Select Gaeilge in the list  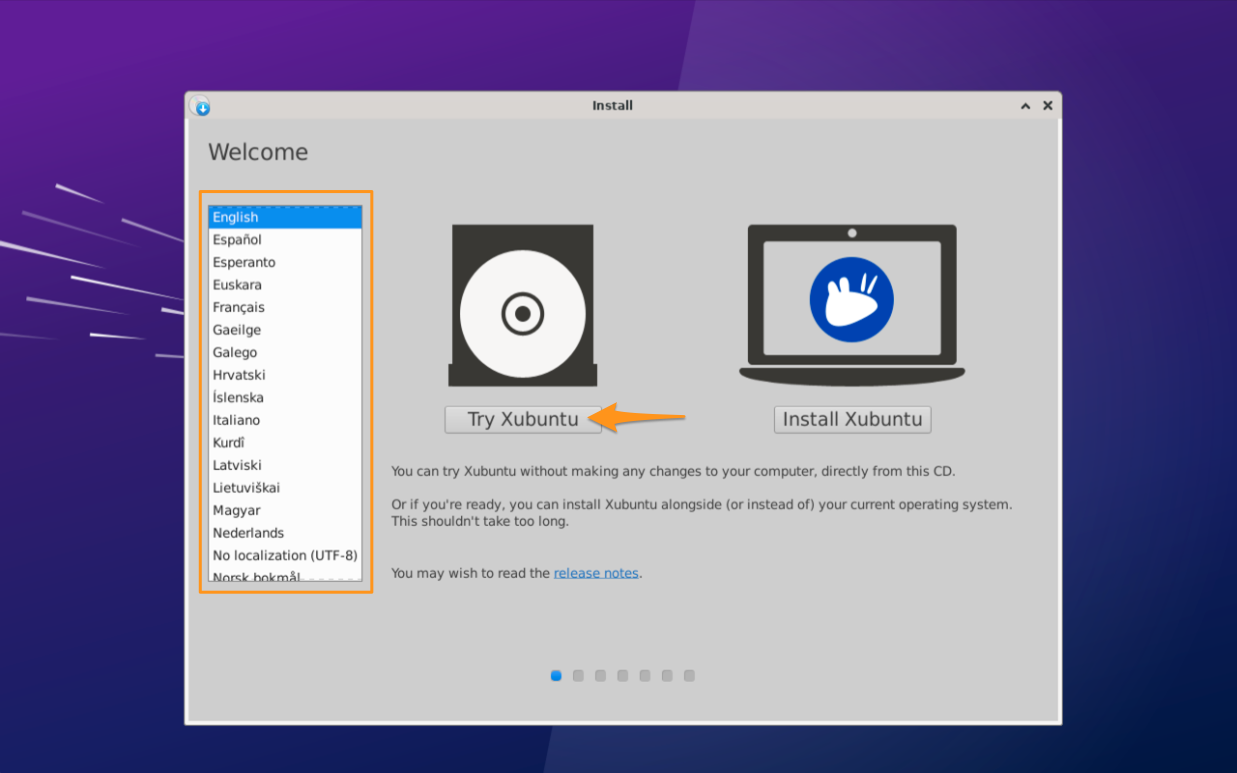click(x=236, y=330)
